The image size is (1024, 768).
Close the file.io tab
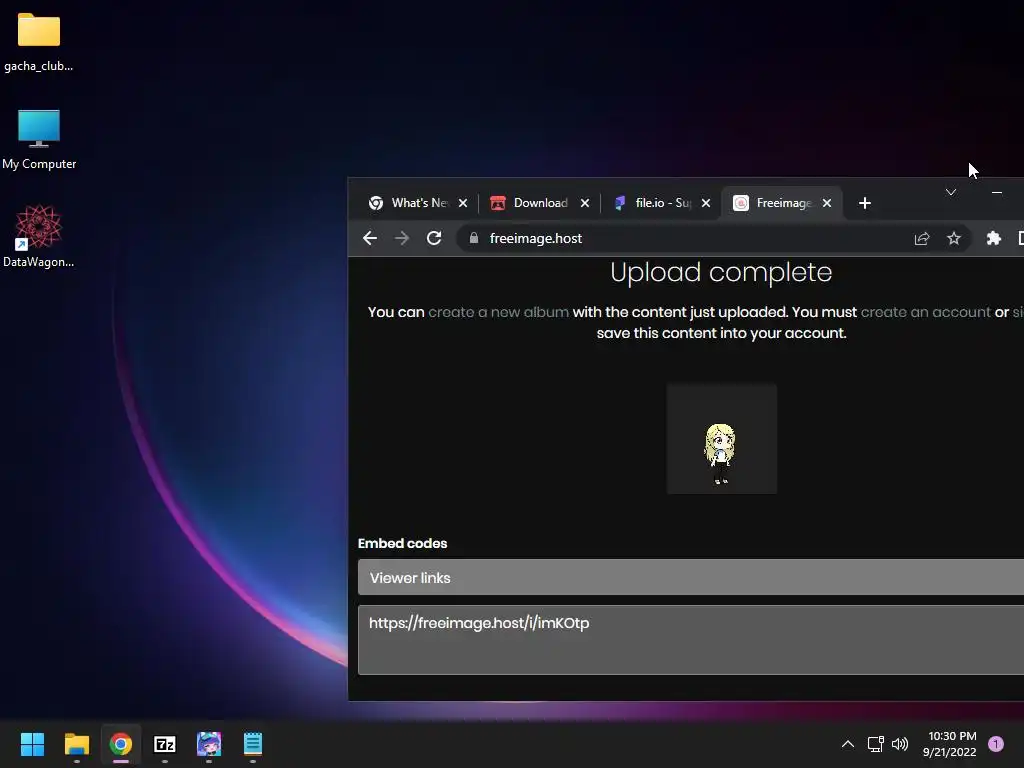[706, 203]
